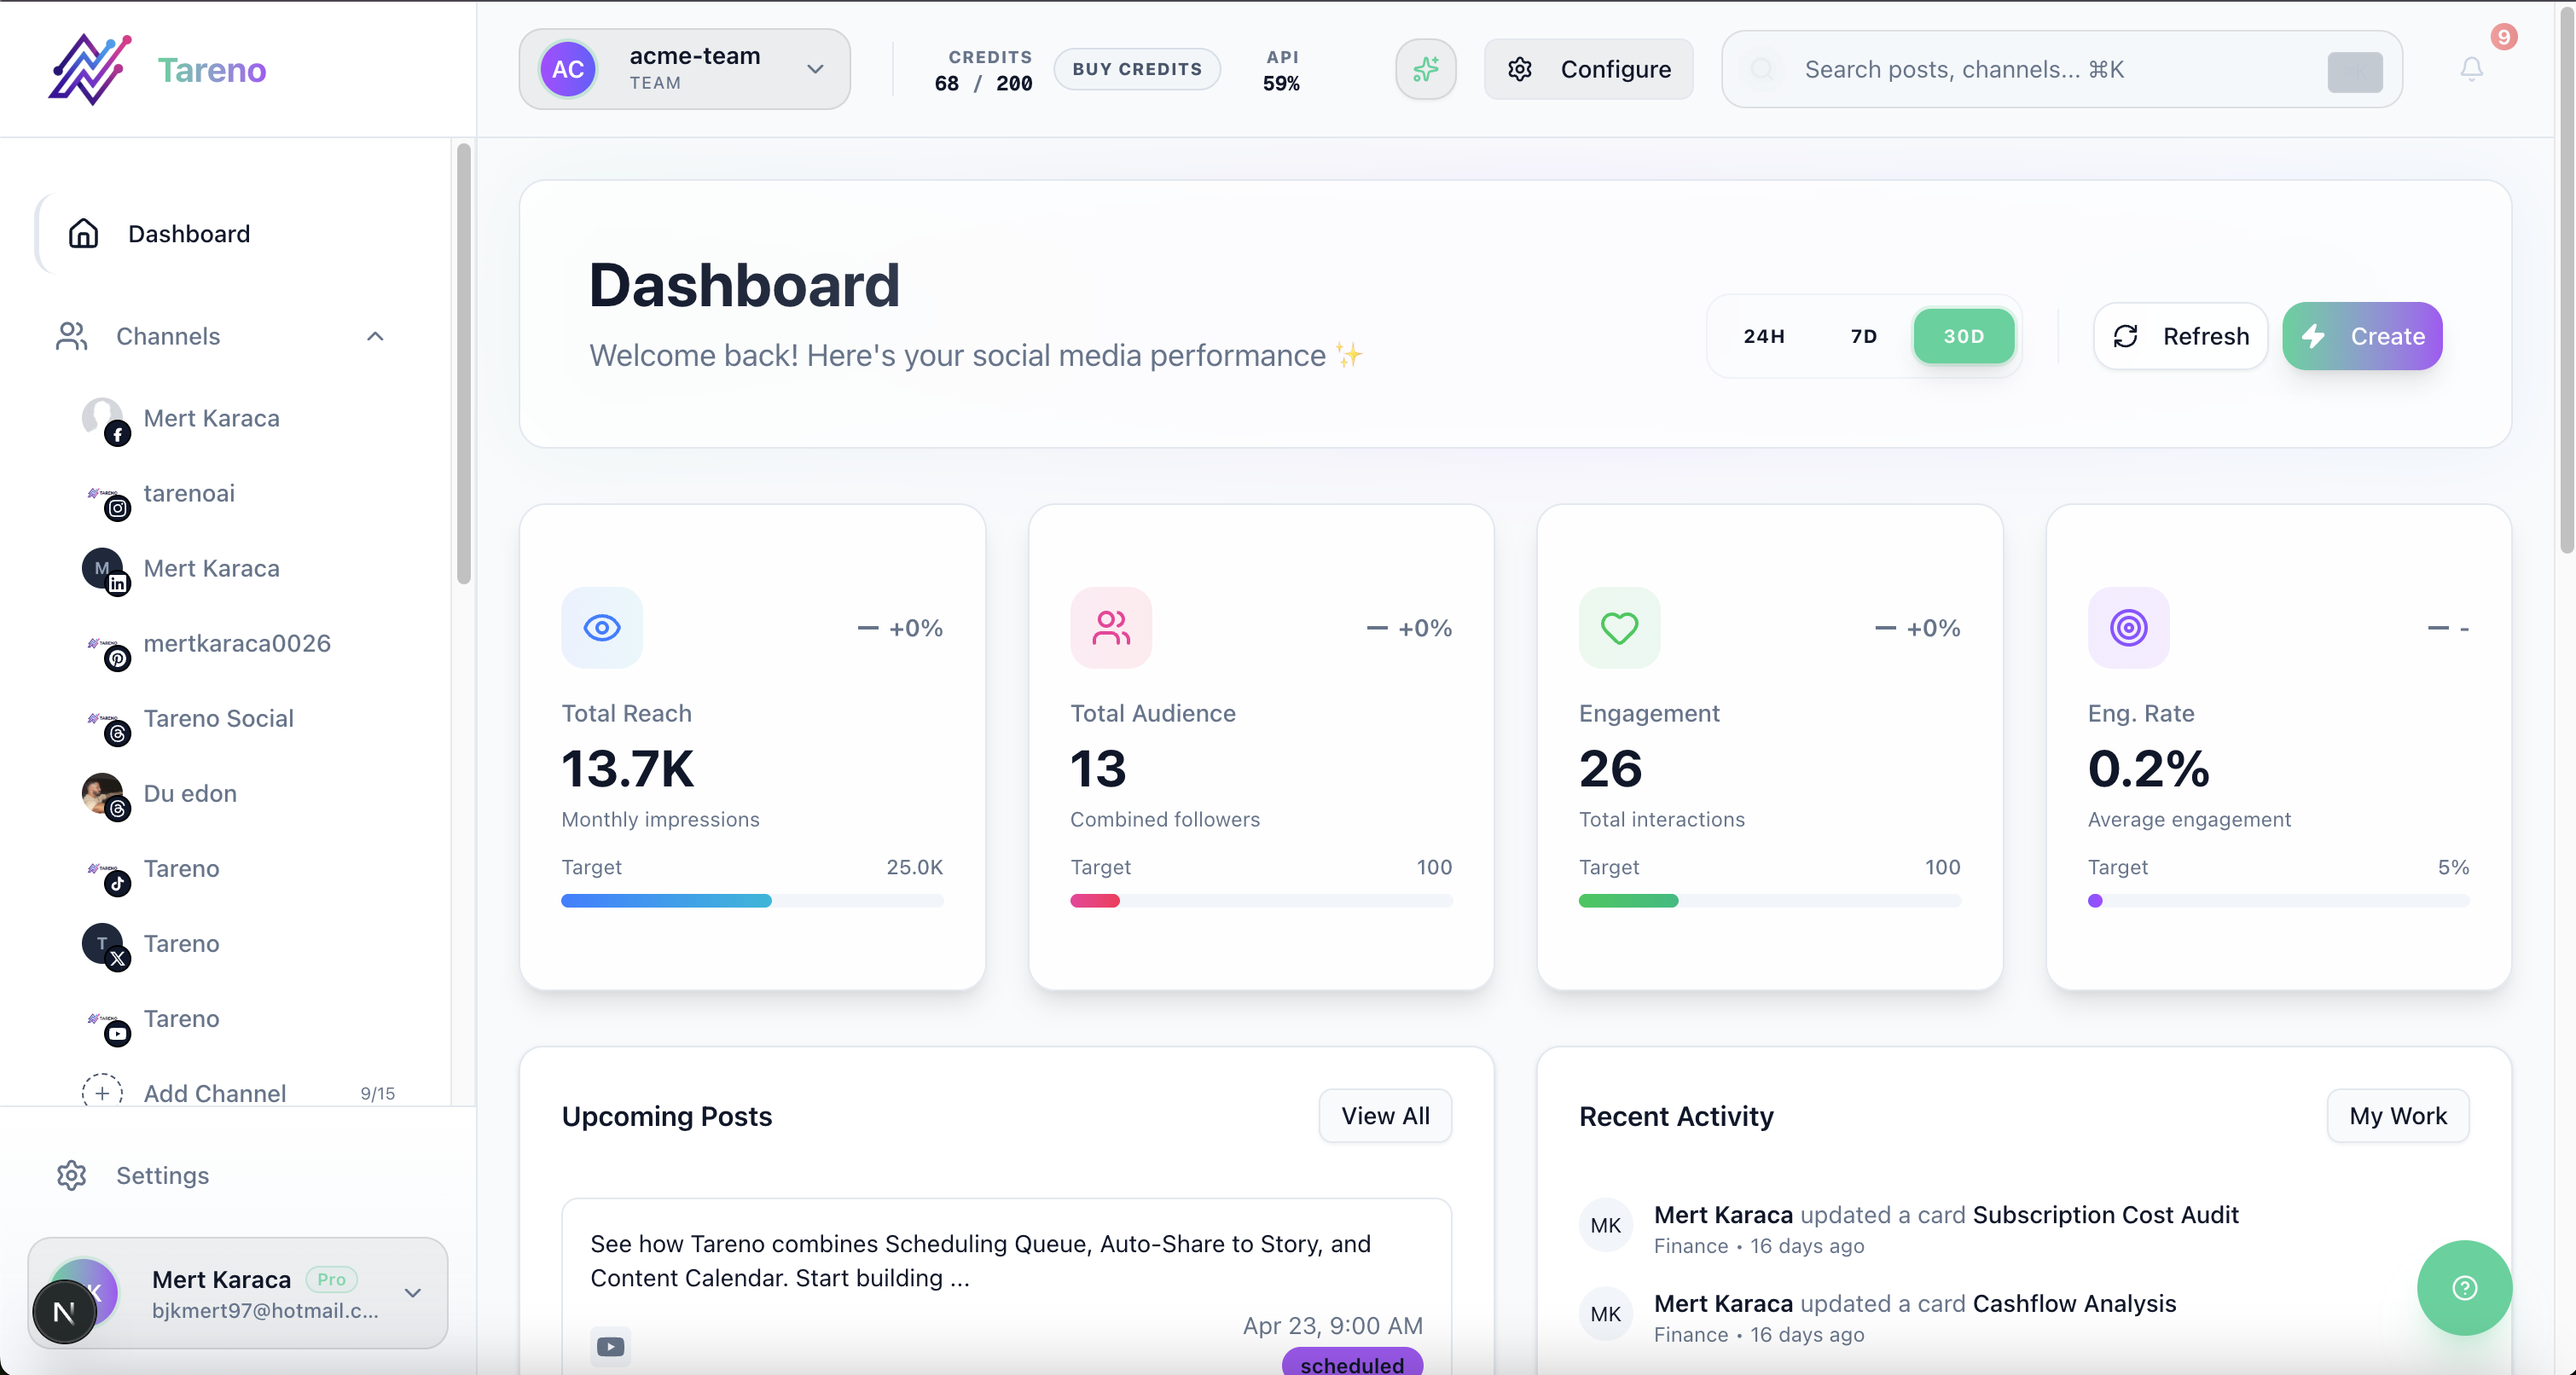Select tarenoai channel row
The image size is (2576, 1375).
(240, 494)
